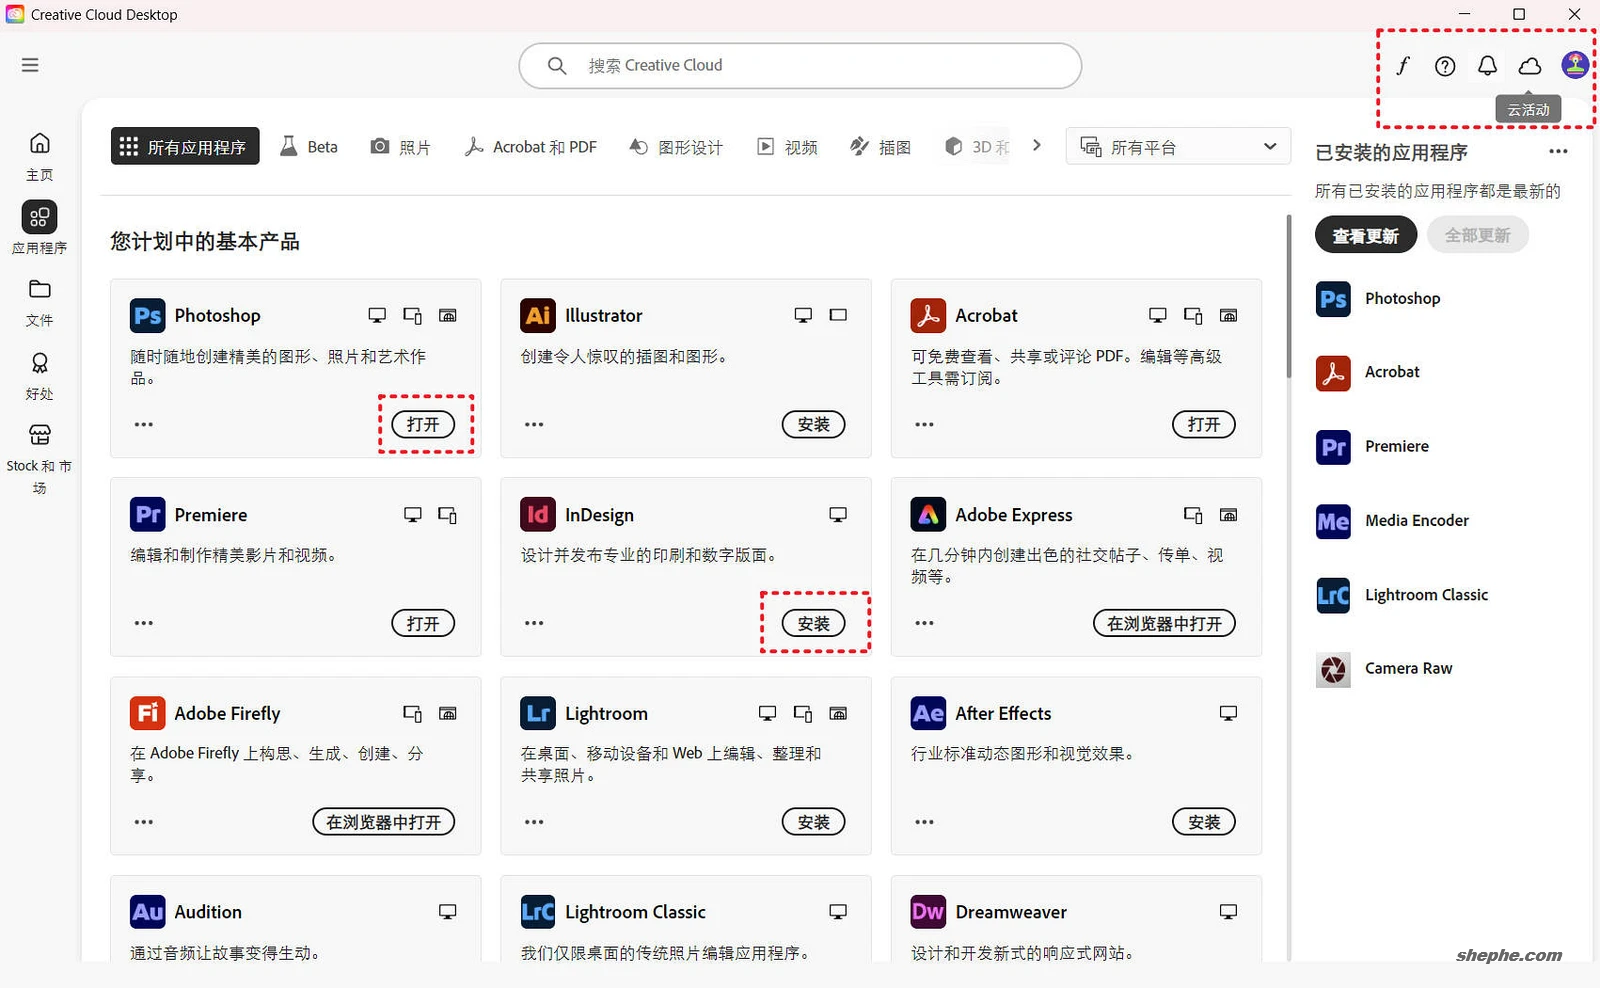The height and width of the screenshot is (988, 1600).
Task: Open installed apps panel three-dot menu
Action: [1558, 152]
